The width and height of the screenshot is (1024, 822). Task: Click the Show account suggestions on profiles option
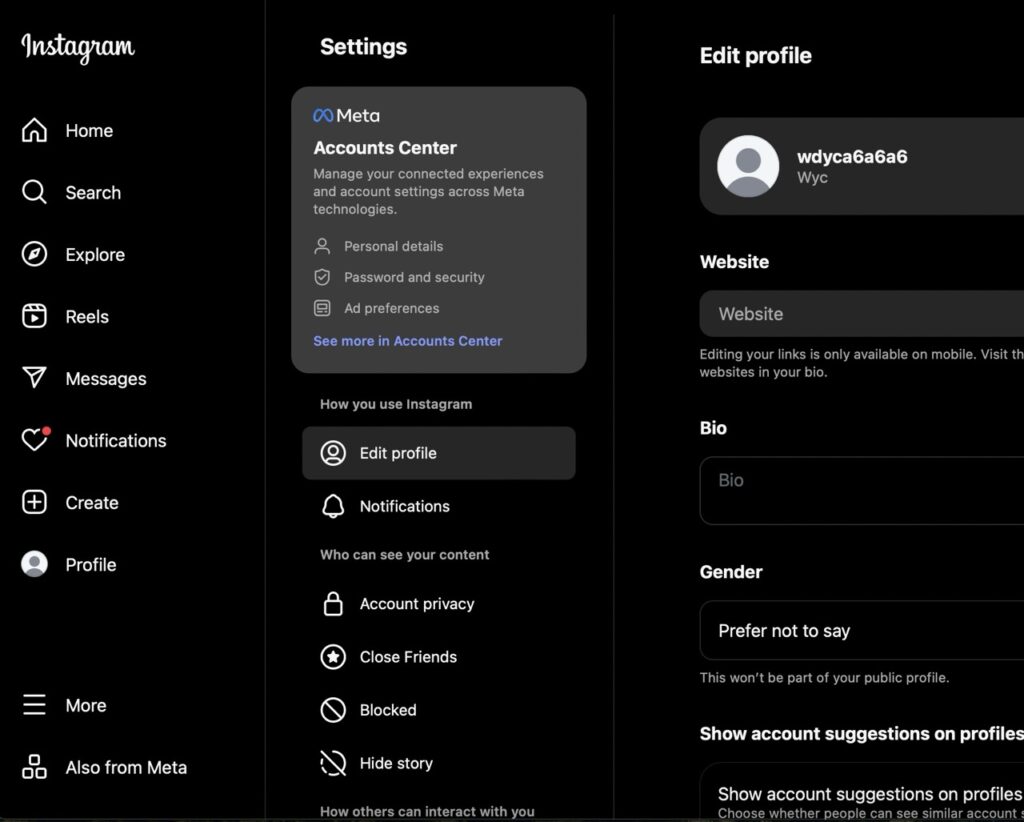coord(861,793)
